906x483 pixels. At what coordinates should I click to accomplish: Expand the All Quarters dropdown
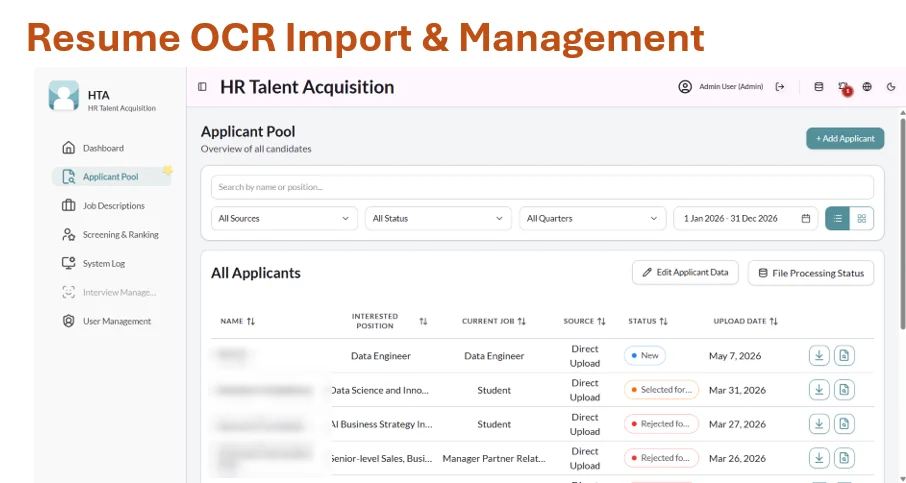point(592,218)
